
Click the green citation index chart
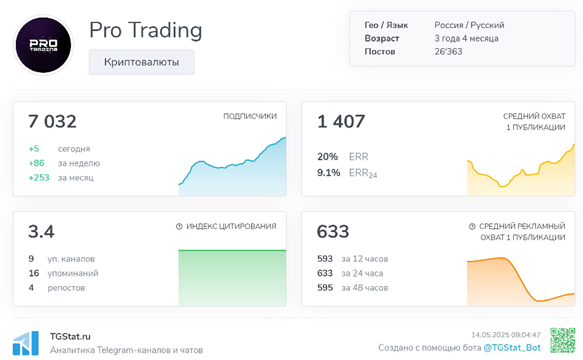tap(232, 277)
